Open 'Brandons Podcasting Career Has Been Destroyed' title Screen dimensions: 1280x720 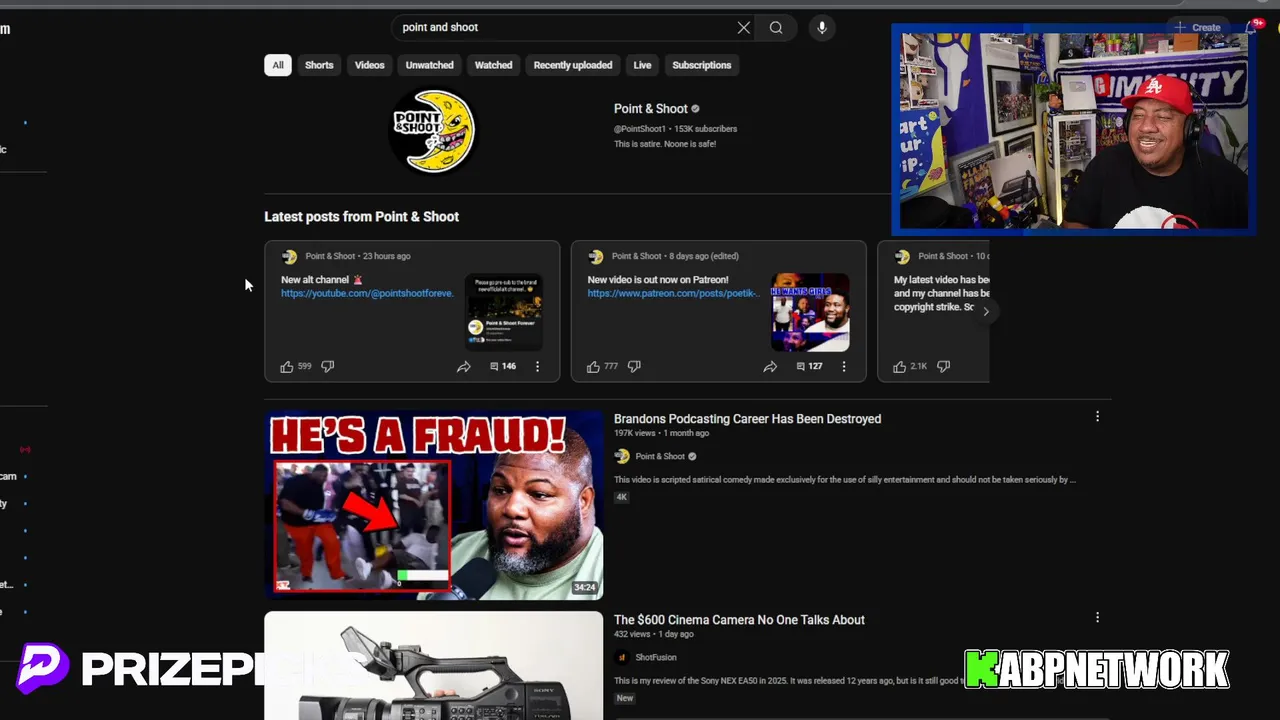747,419
